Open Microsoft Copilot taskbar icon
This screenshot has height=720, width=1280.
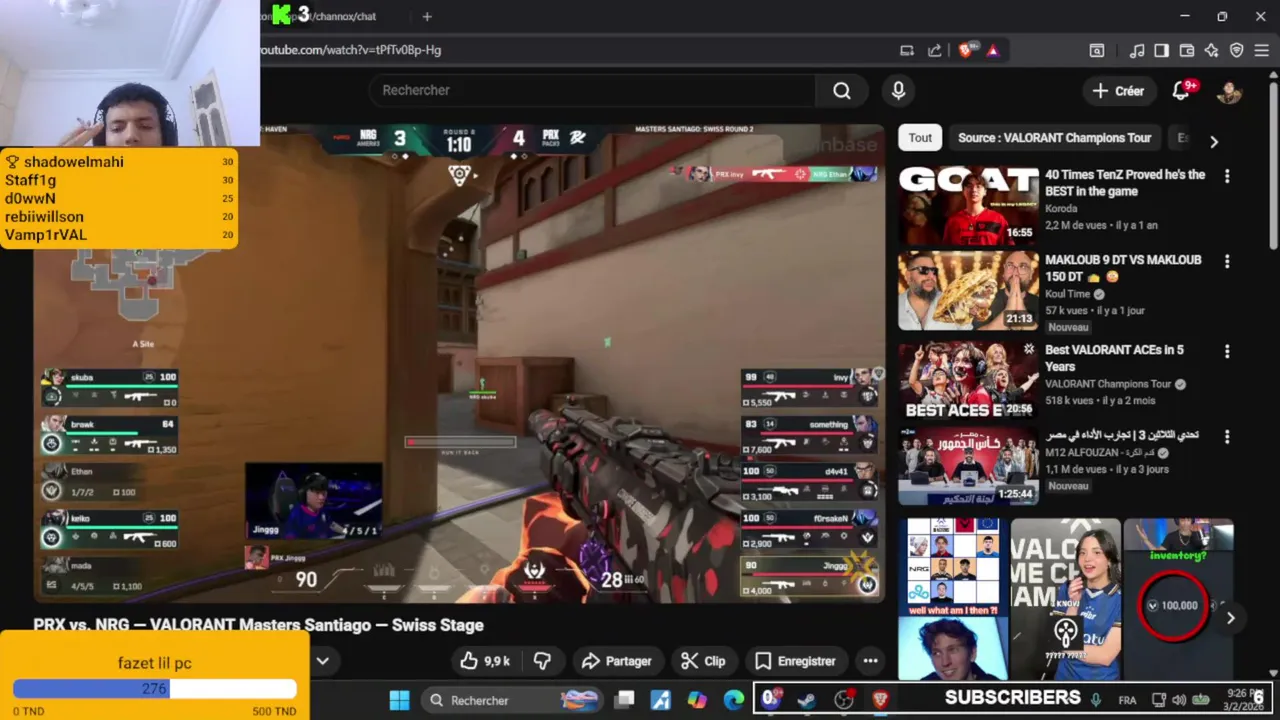point(697,700)
